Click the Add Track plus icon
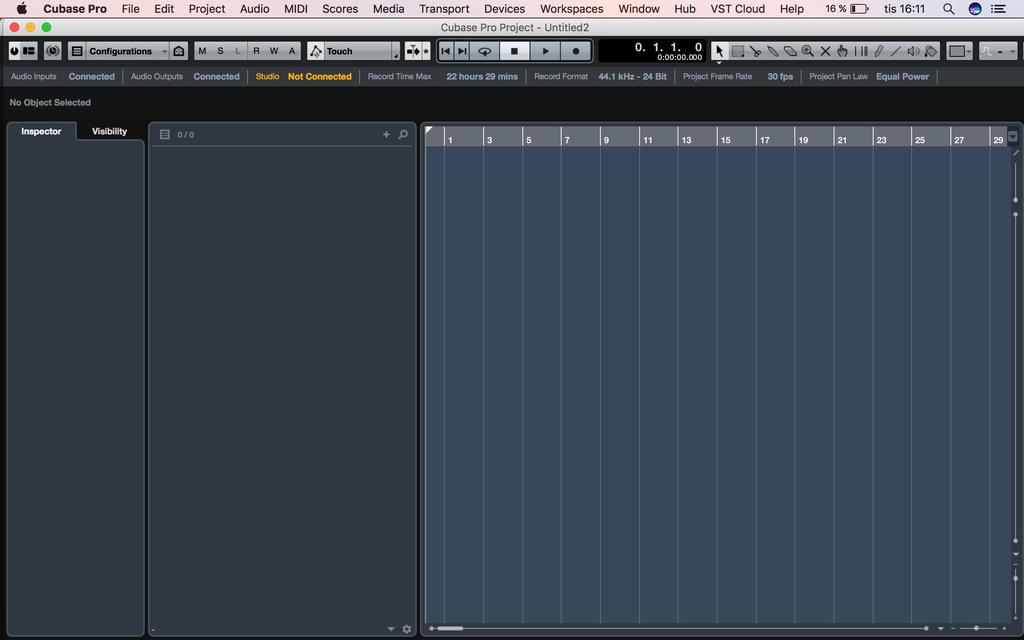 386,134
